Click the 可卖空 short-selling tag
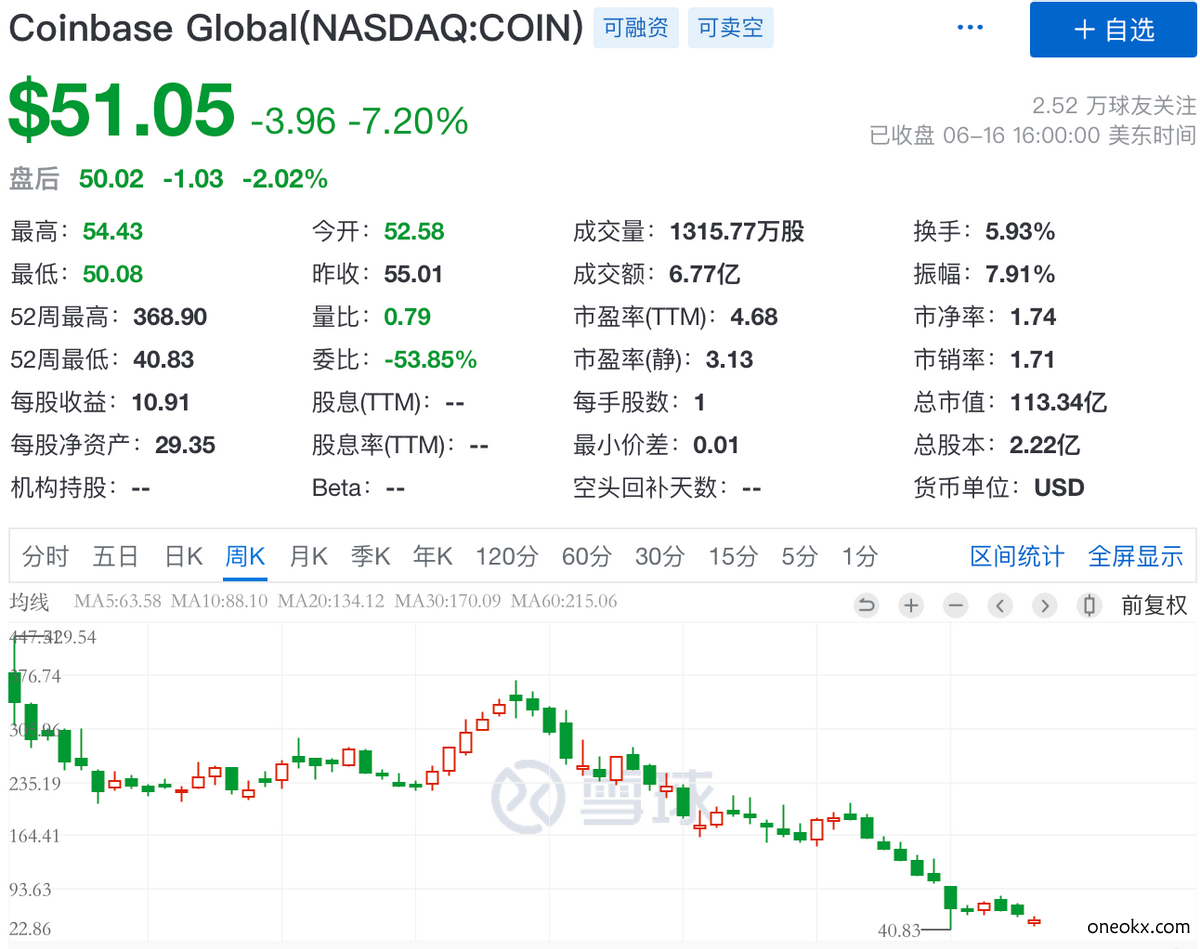The width and height of the screenshot is (1200, 949). tap(731, 28)
